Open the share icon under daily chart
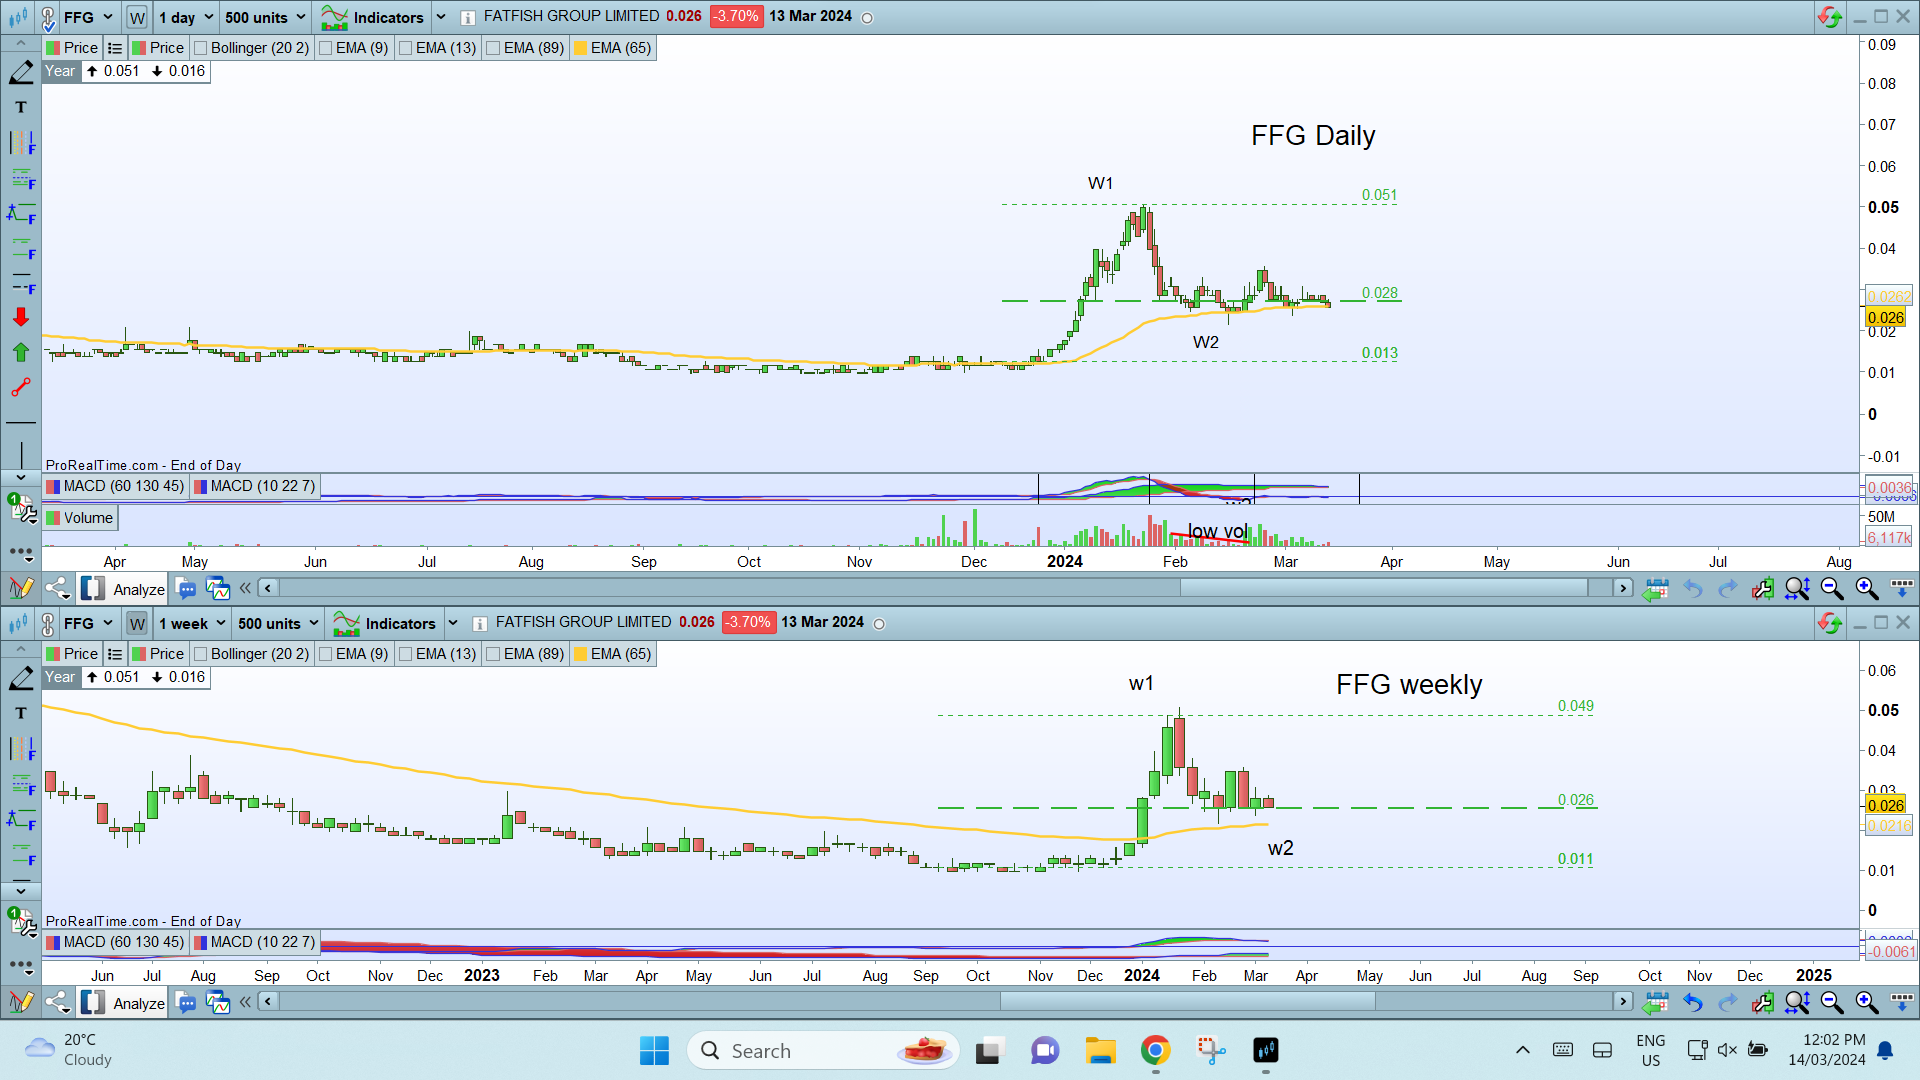Screen dimensions: 1920x1080 (57, 589)
